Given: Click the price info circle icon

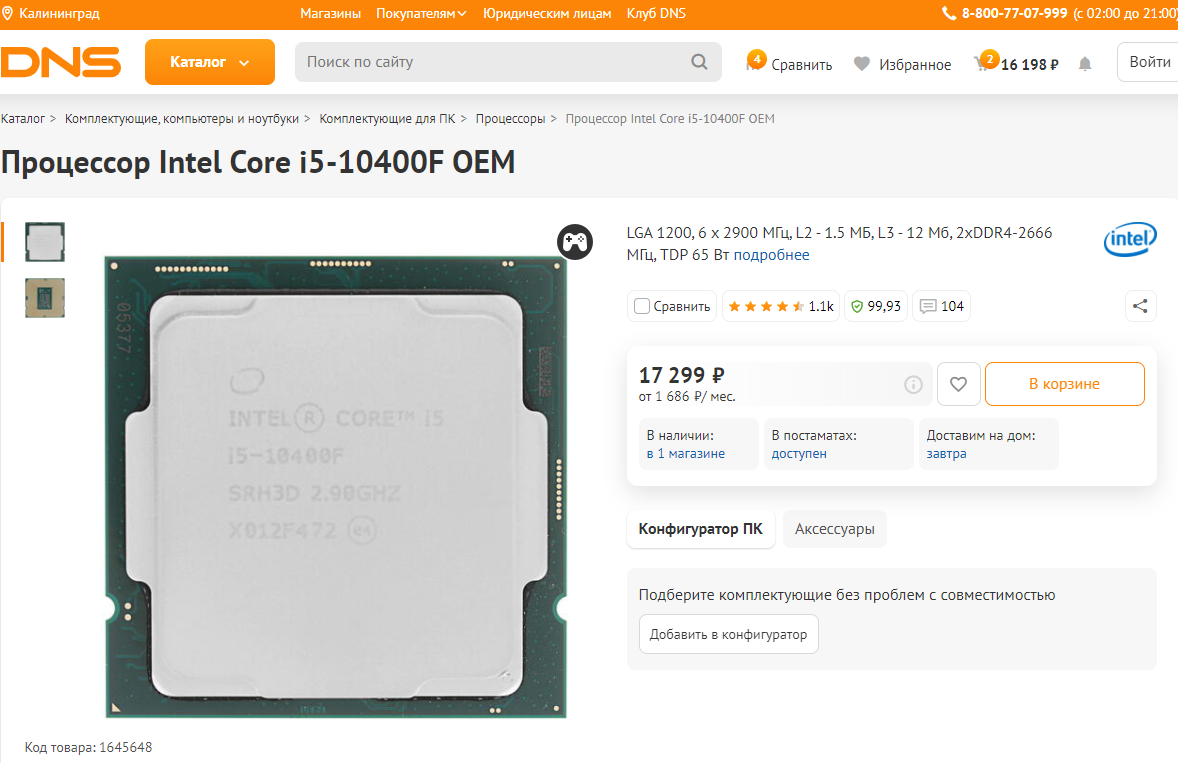Looking at the screenshot, I should 913,385.
